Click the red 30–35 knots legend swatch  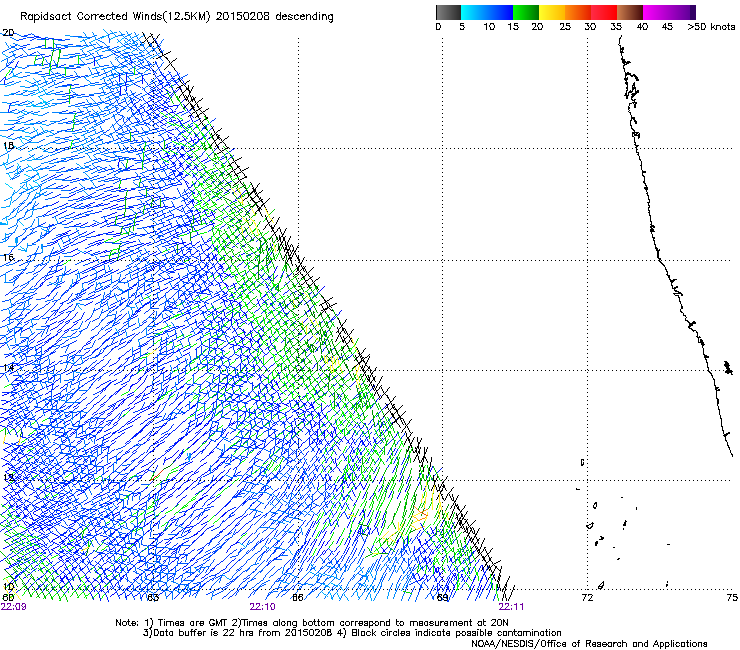[604, 12]
